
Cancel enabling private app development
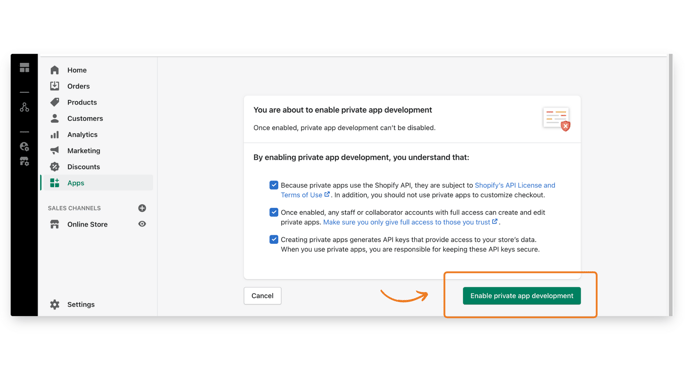tap(262, 296)
